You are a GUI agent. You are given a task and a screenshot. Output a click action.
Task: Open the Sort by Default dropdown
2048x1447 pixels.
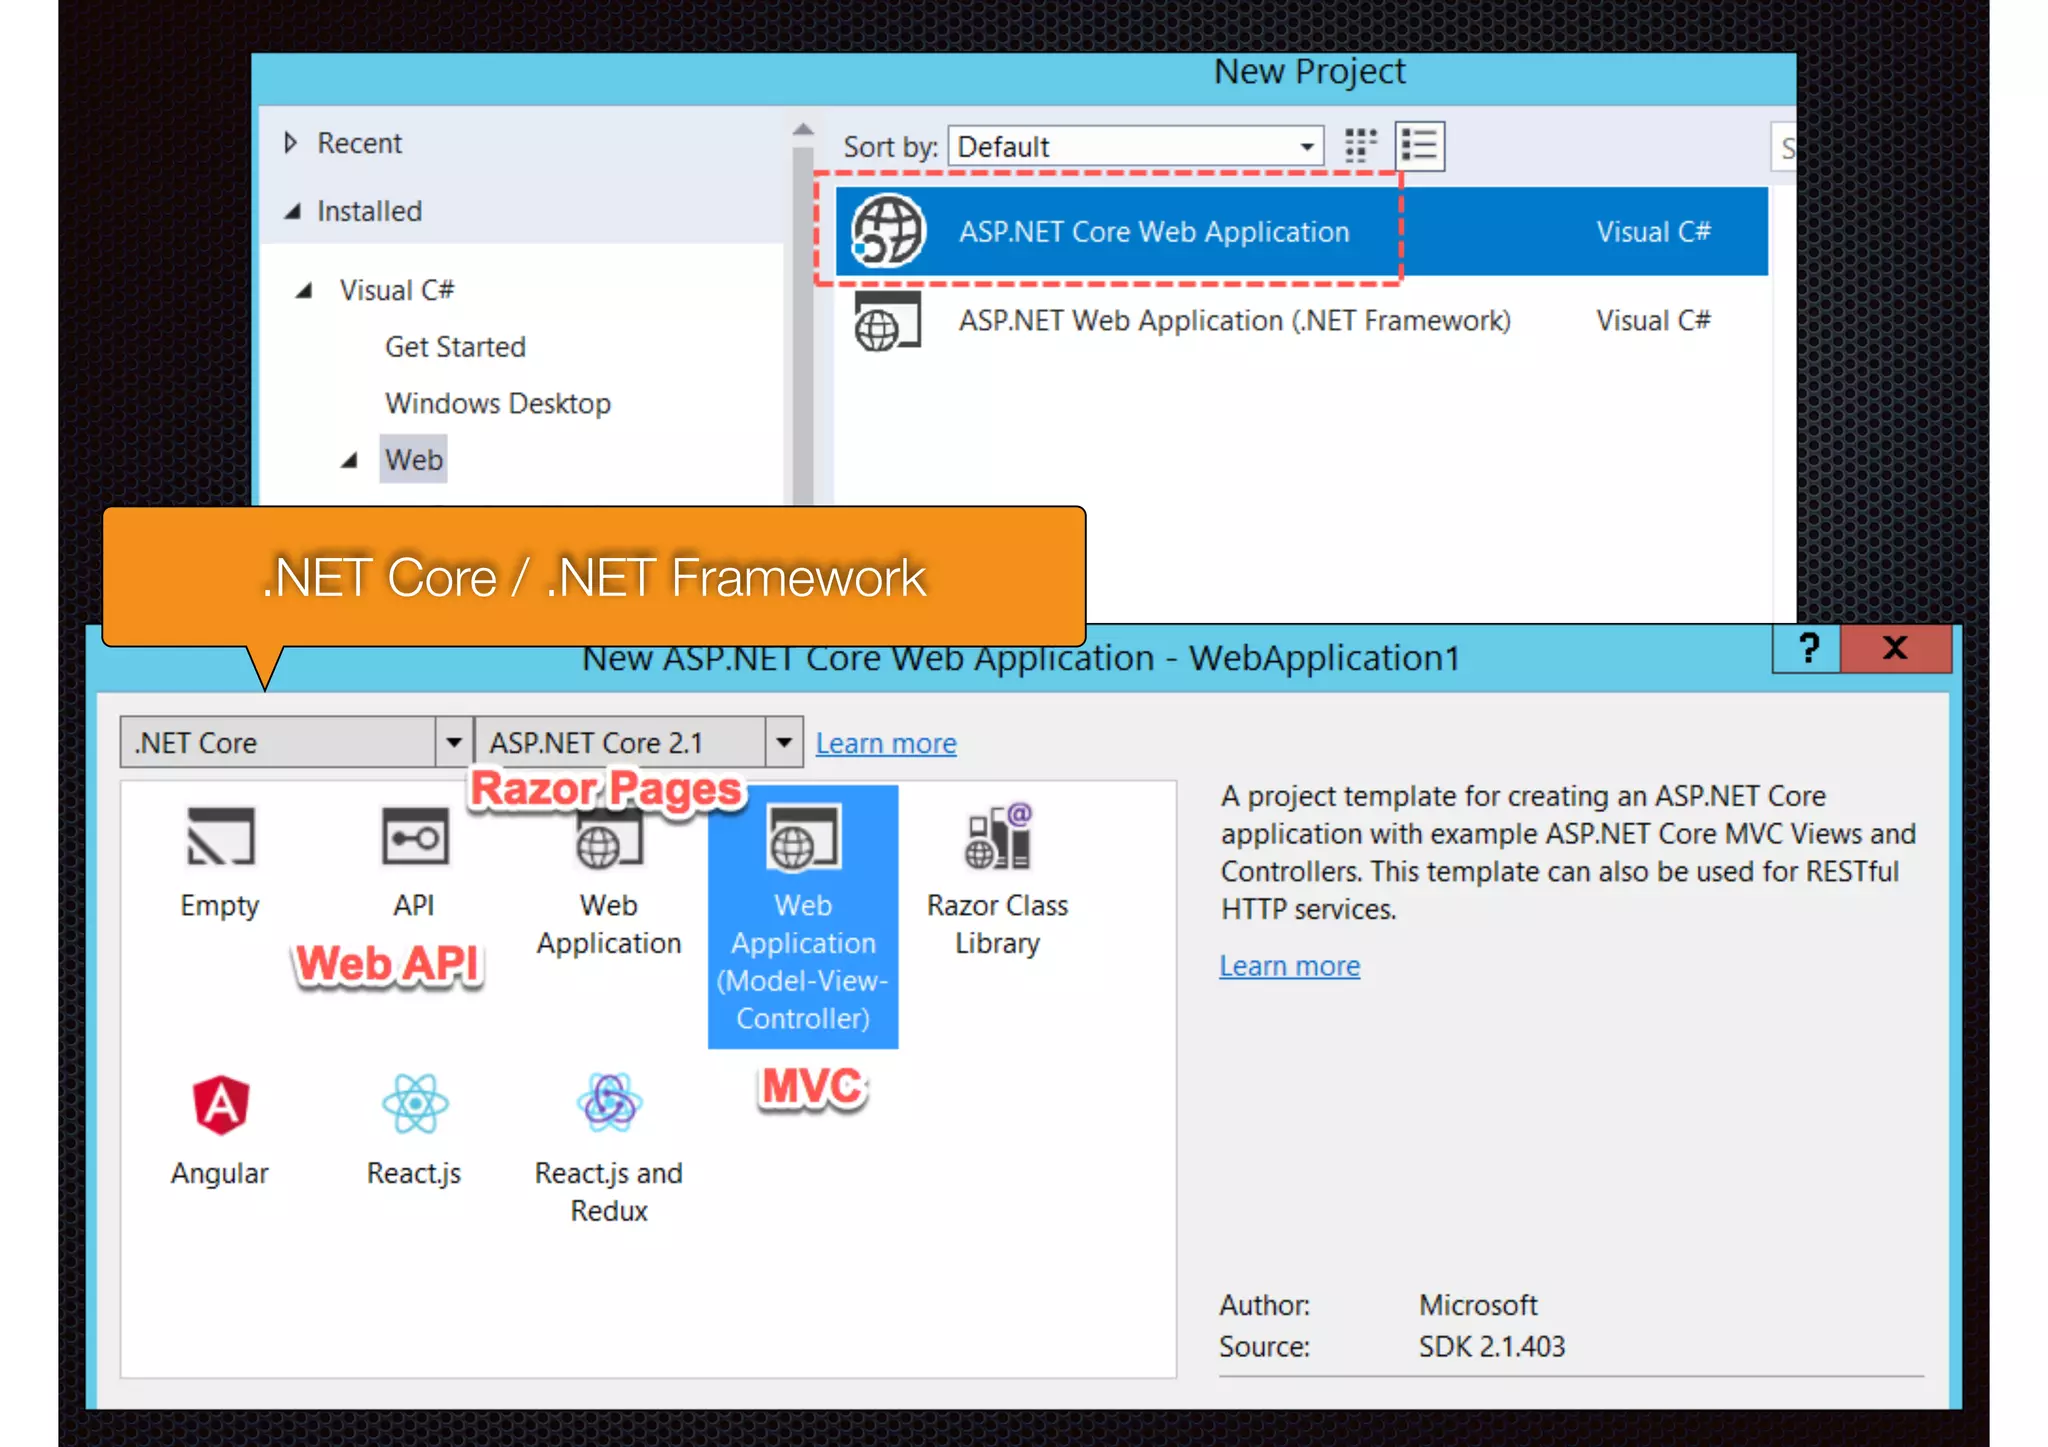(1306, 147)
